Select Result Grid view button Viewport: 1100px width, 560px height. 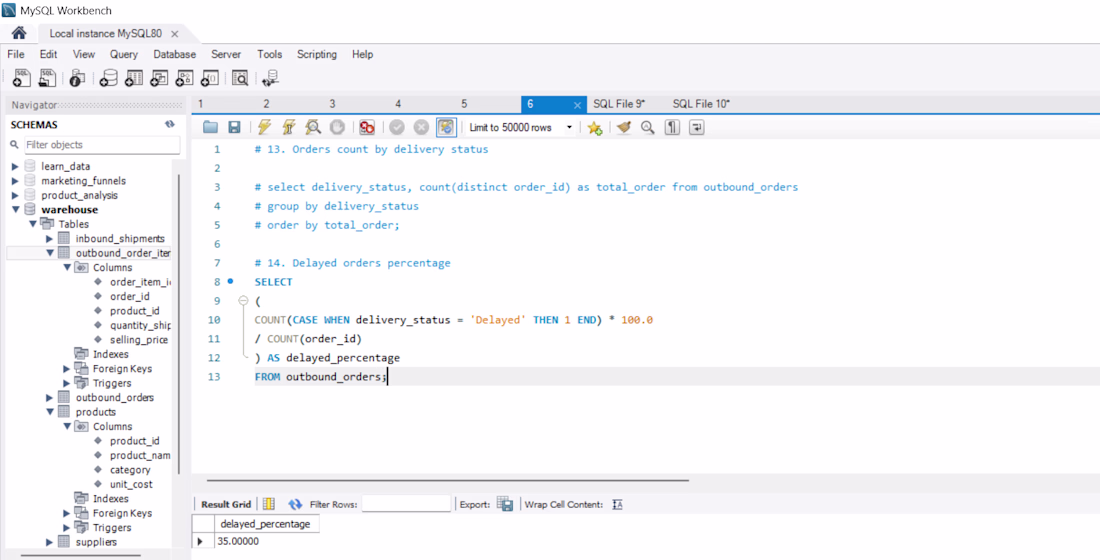click(x=226, y=504)
